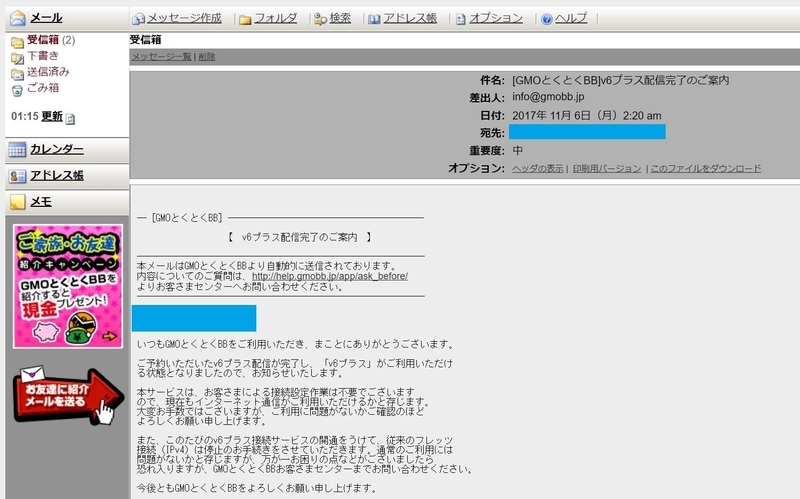Click the 削除 delete link
Screen dimensions: 800x499
pos(207,57)
